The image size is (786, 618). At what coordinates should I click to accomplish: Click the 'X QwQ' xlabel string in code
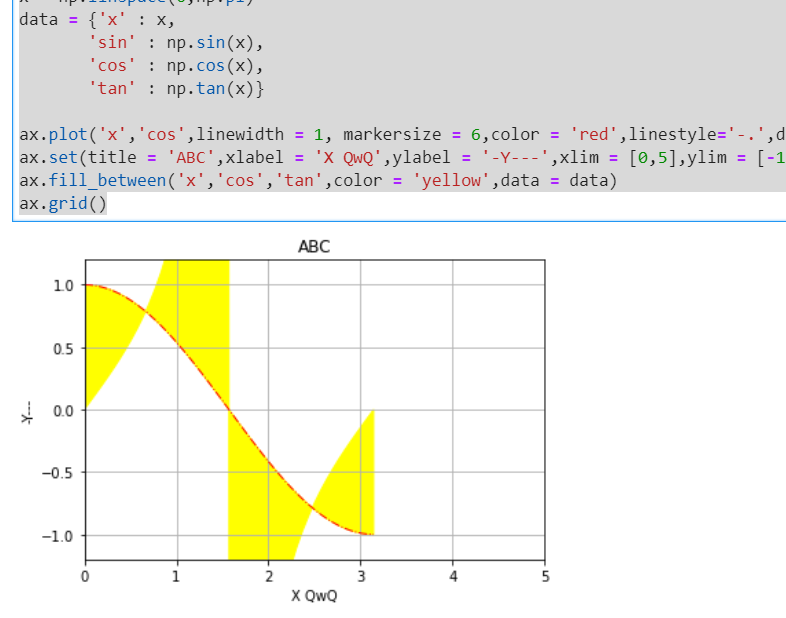[348, 158]
